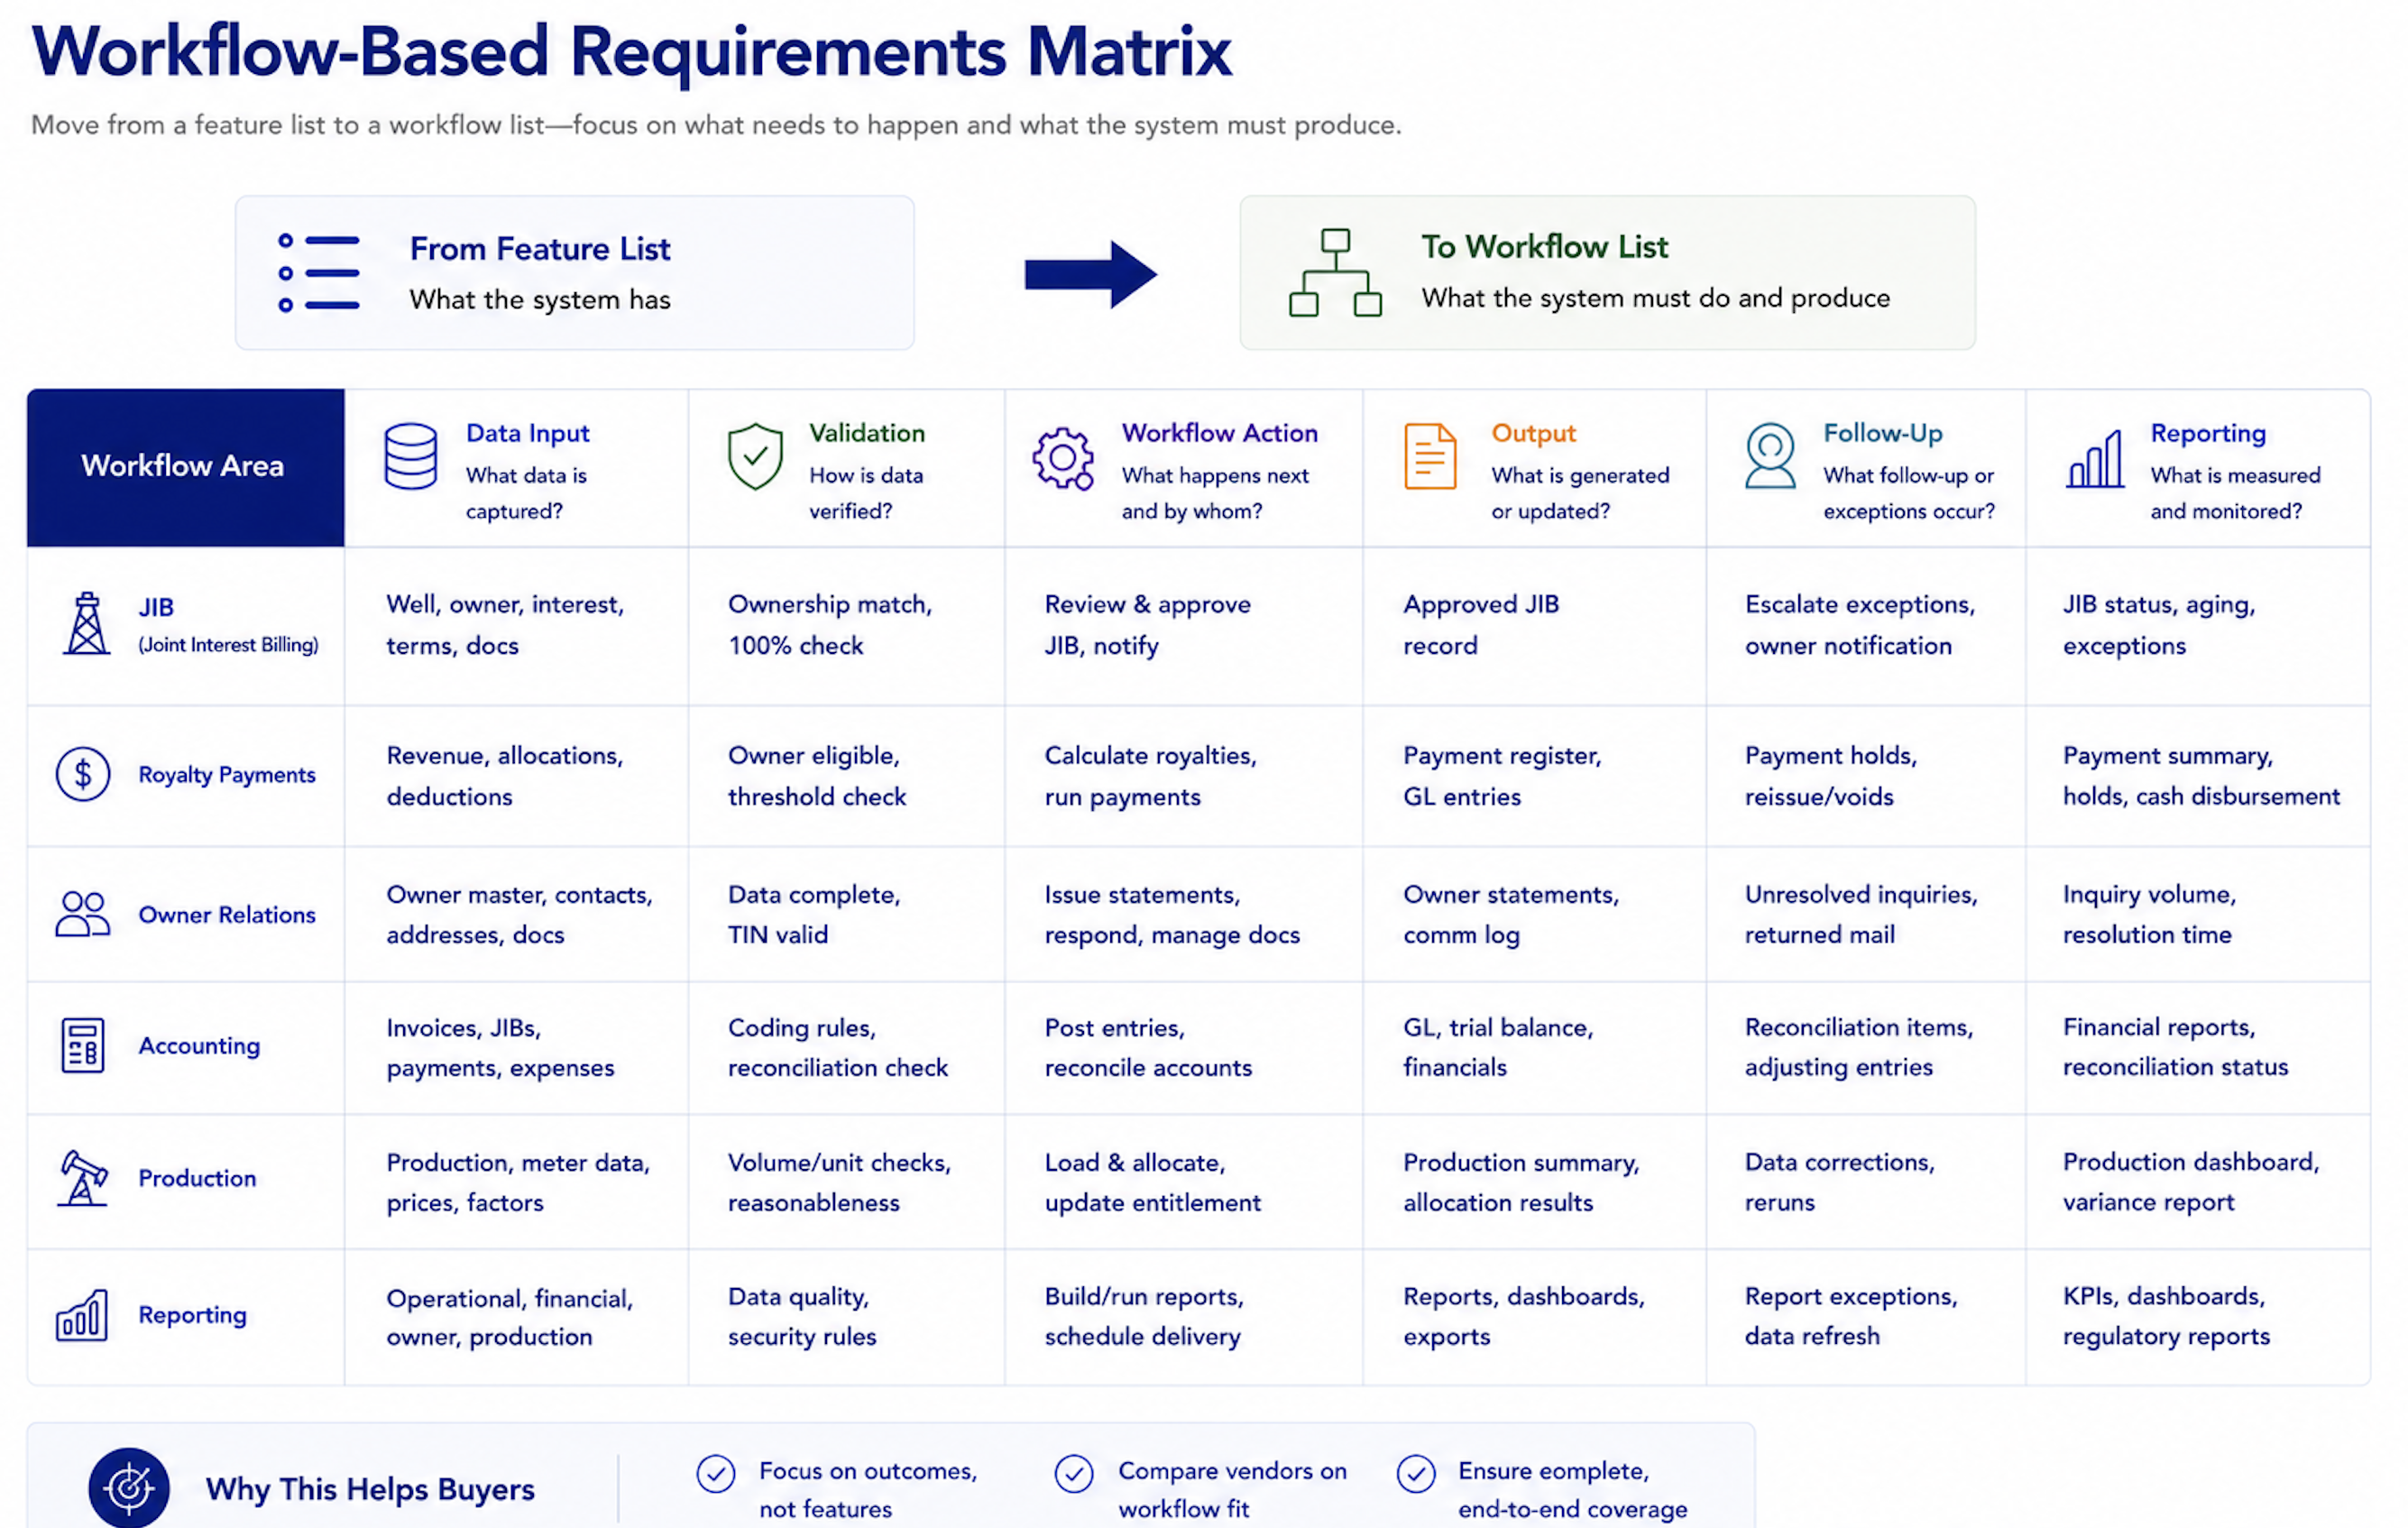Image resolution: width=2408 pixels, height=1528 pixels.
Task: Click the 'What the system has' text
Action: (x=540, y=300)
